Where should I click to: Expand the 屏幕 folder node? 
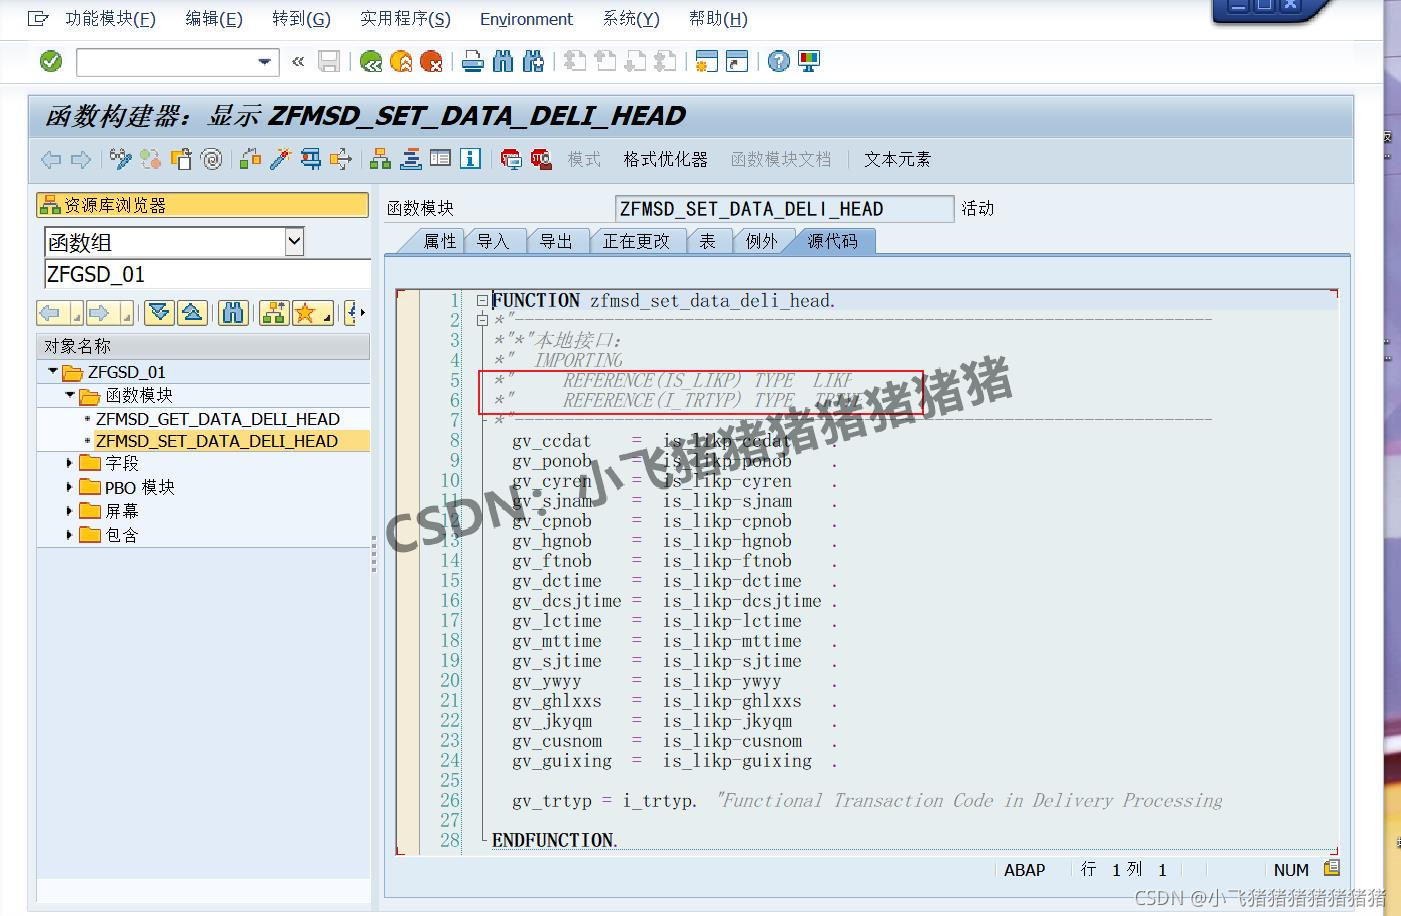[x=69, y=511]
